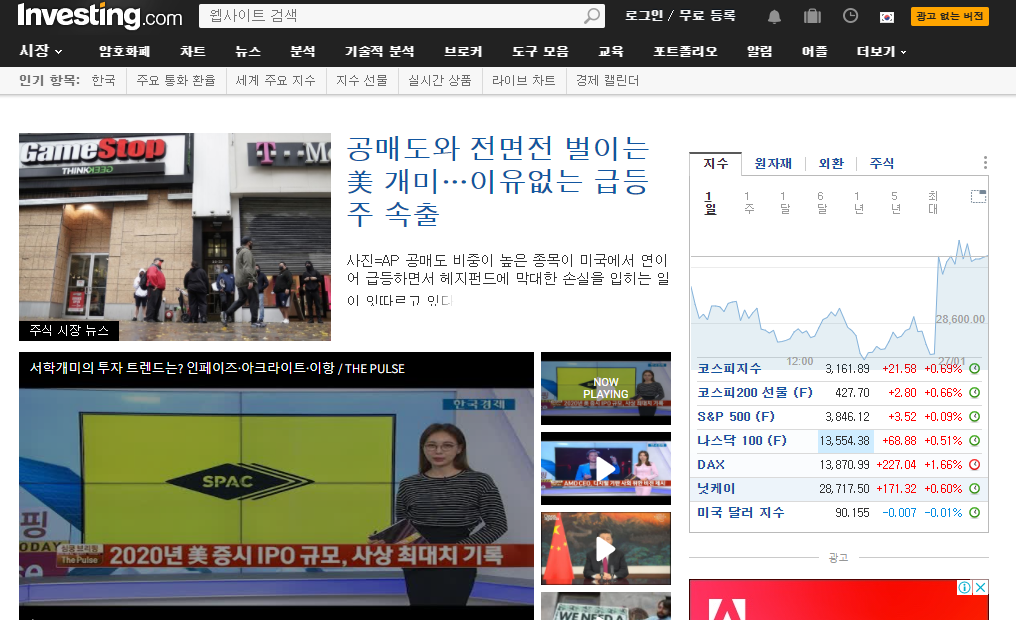Viewport: 1016px width, 620px height.
Task: Play the China flag video thumbnail
Action: click(606, 549)
